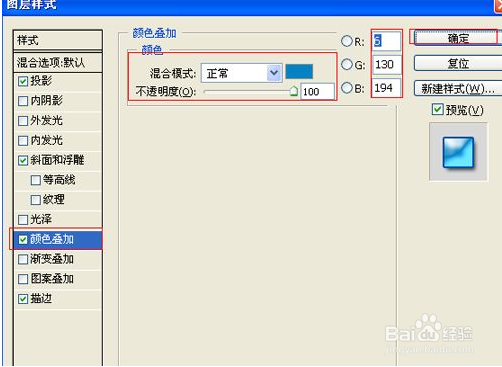The image size is (502, 367).
Task: Enable the 光泽 satin checkbox
Action: point(23,220)
